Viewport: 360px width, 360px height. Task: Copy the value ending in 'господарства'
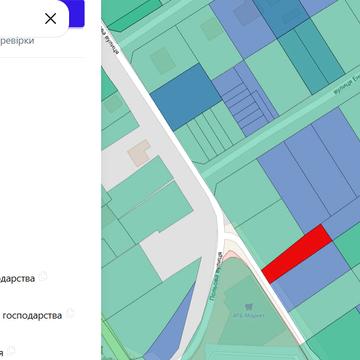70,314
